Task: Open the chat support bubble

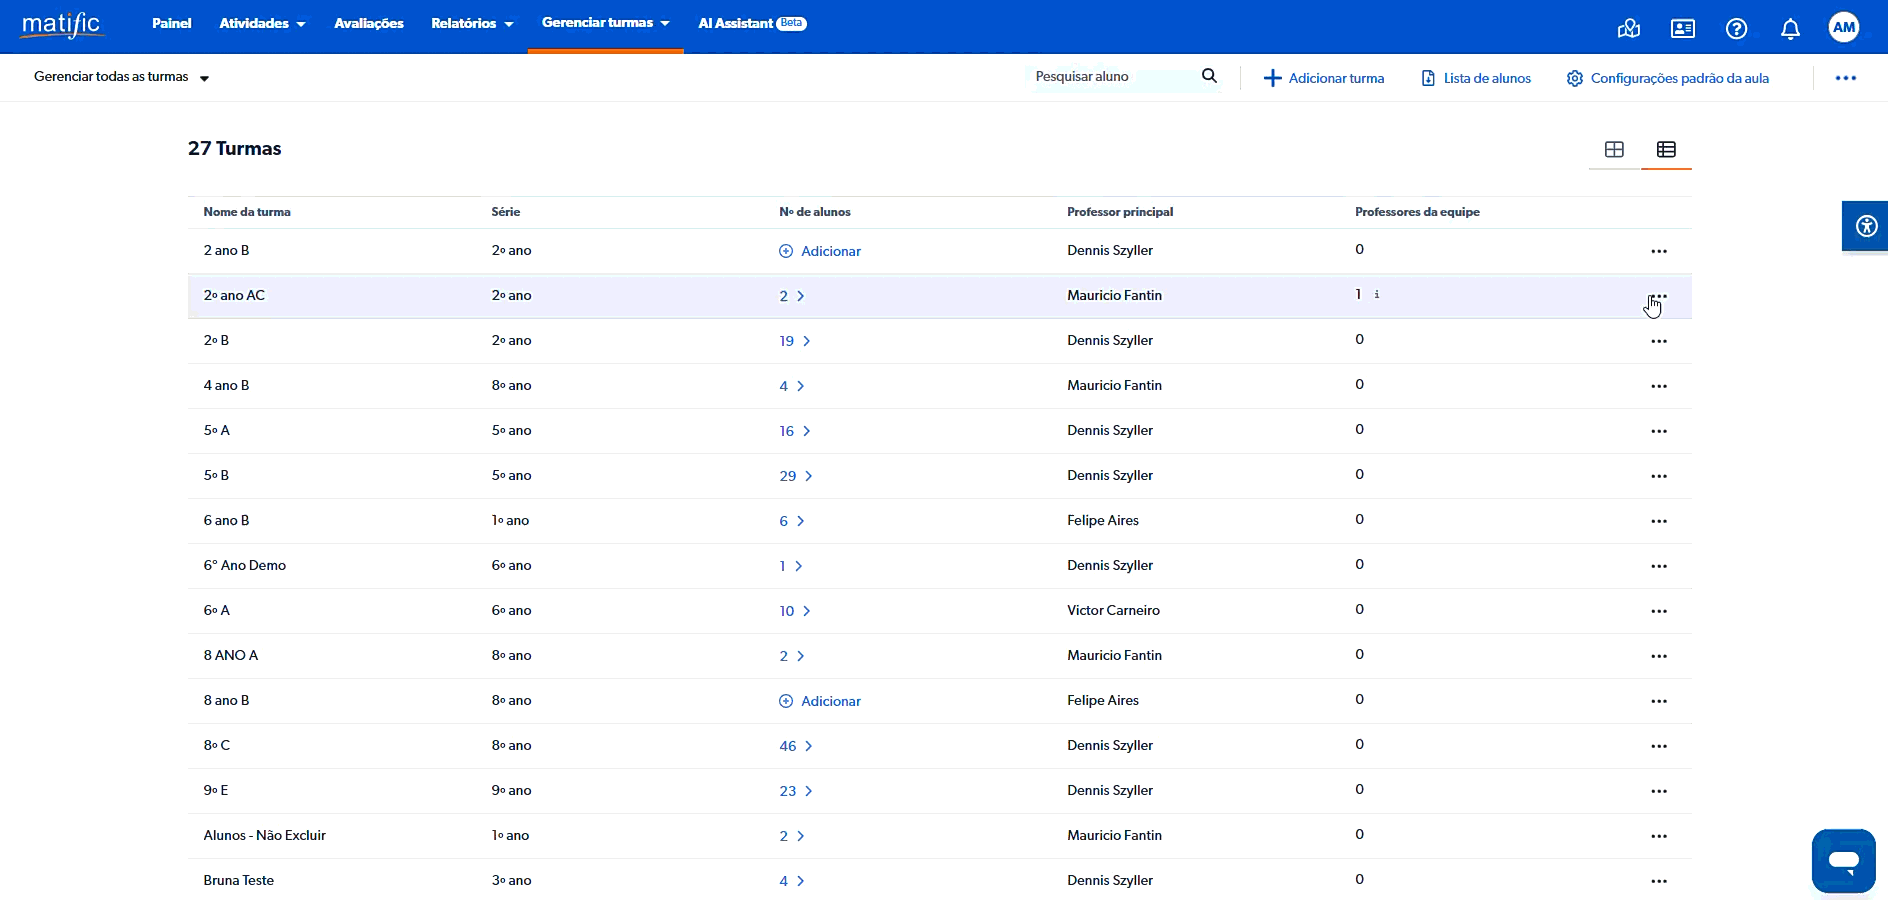Action: tap(1843, 860)
